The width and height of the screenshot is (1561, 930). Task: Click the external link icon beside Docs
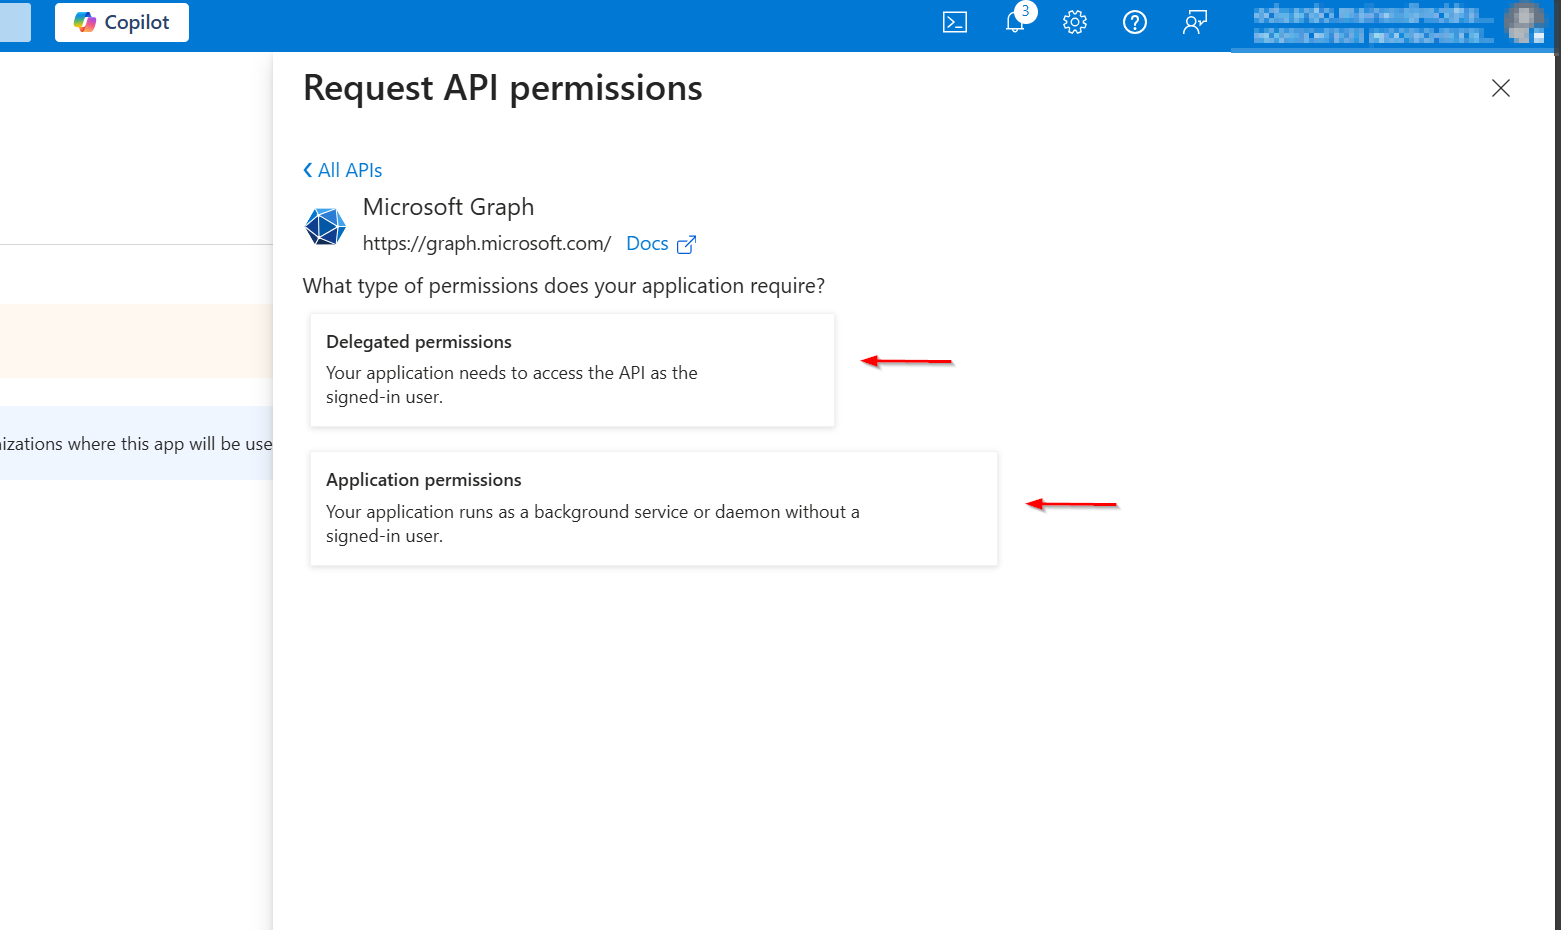(x=686, y=245)
